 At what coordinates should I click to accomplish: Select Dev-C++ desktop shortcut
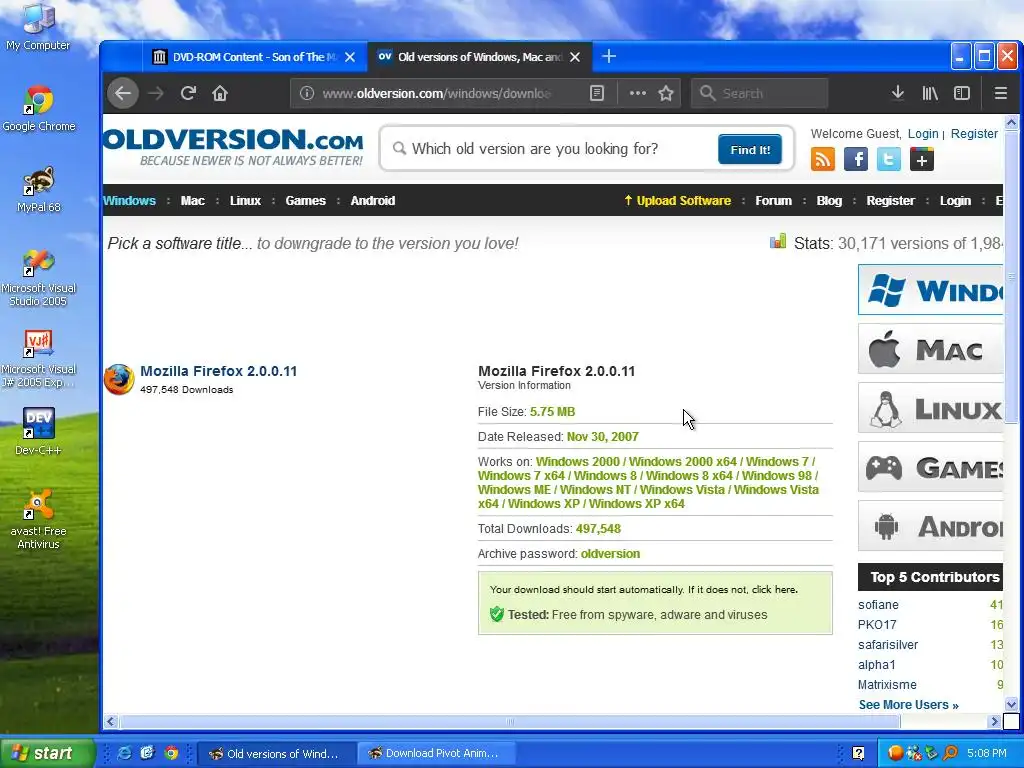tap(39, 431)
